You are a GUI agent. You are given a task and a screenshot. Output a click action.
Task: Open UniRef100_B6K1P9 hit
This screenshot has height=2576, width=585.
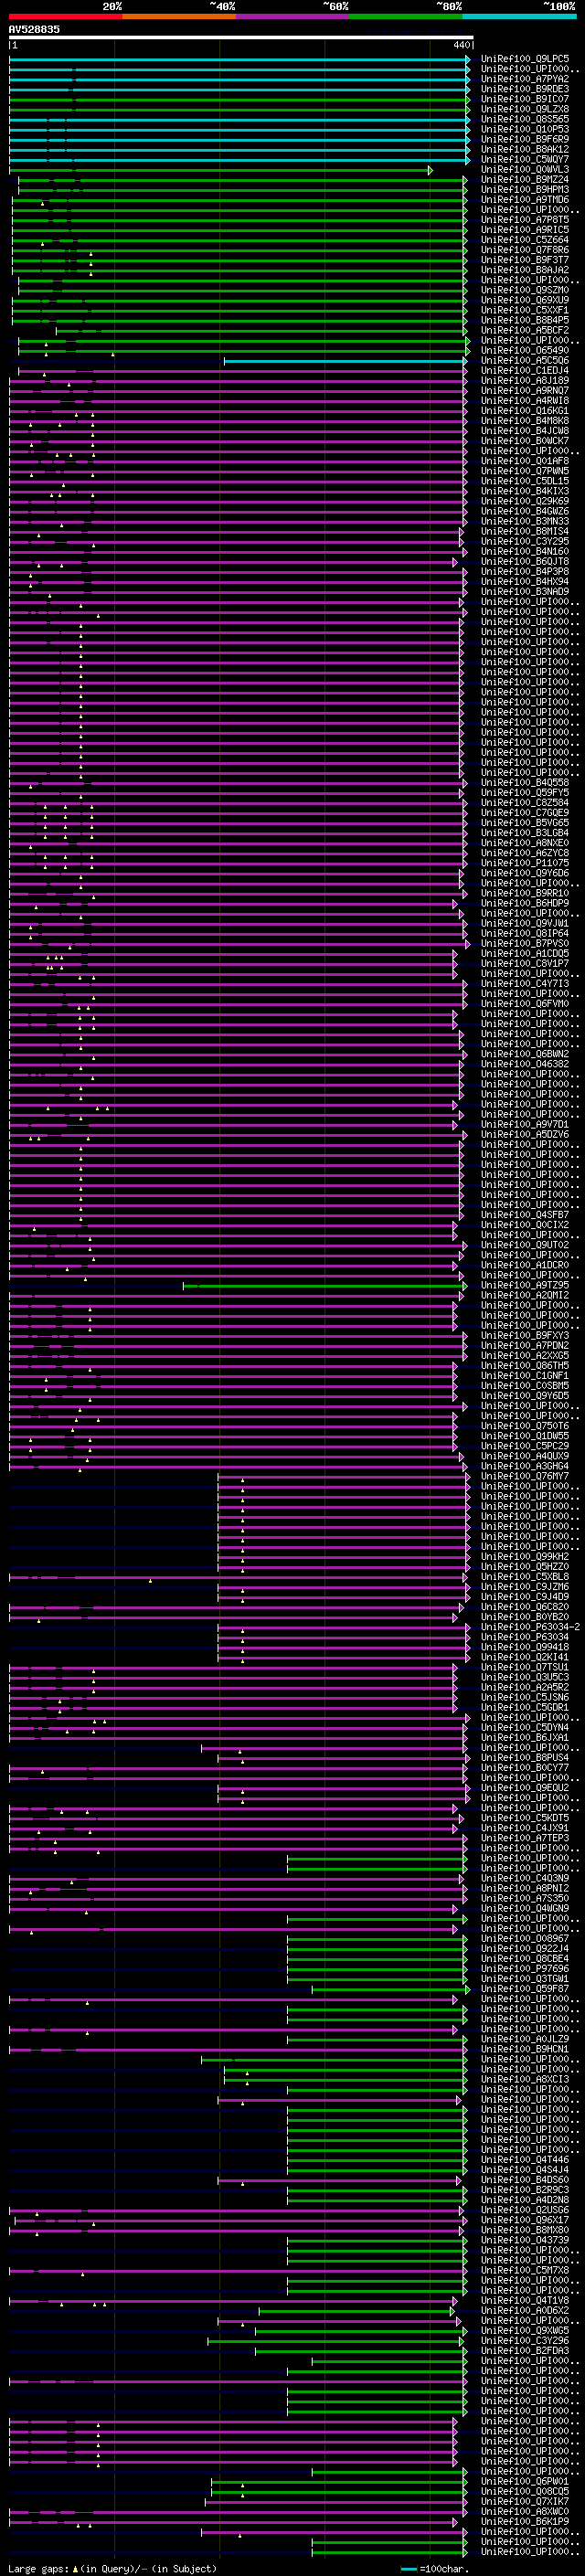(x=525, y=2521)
